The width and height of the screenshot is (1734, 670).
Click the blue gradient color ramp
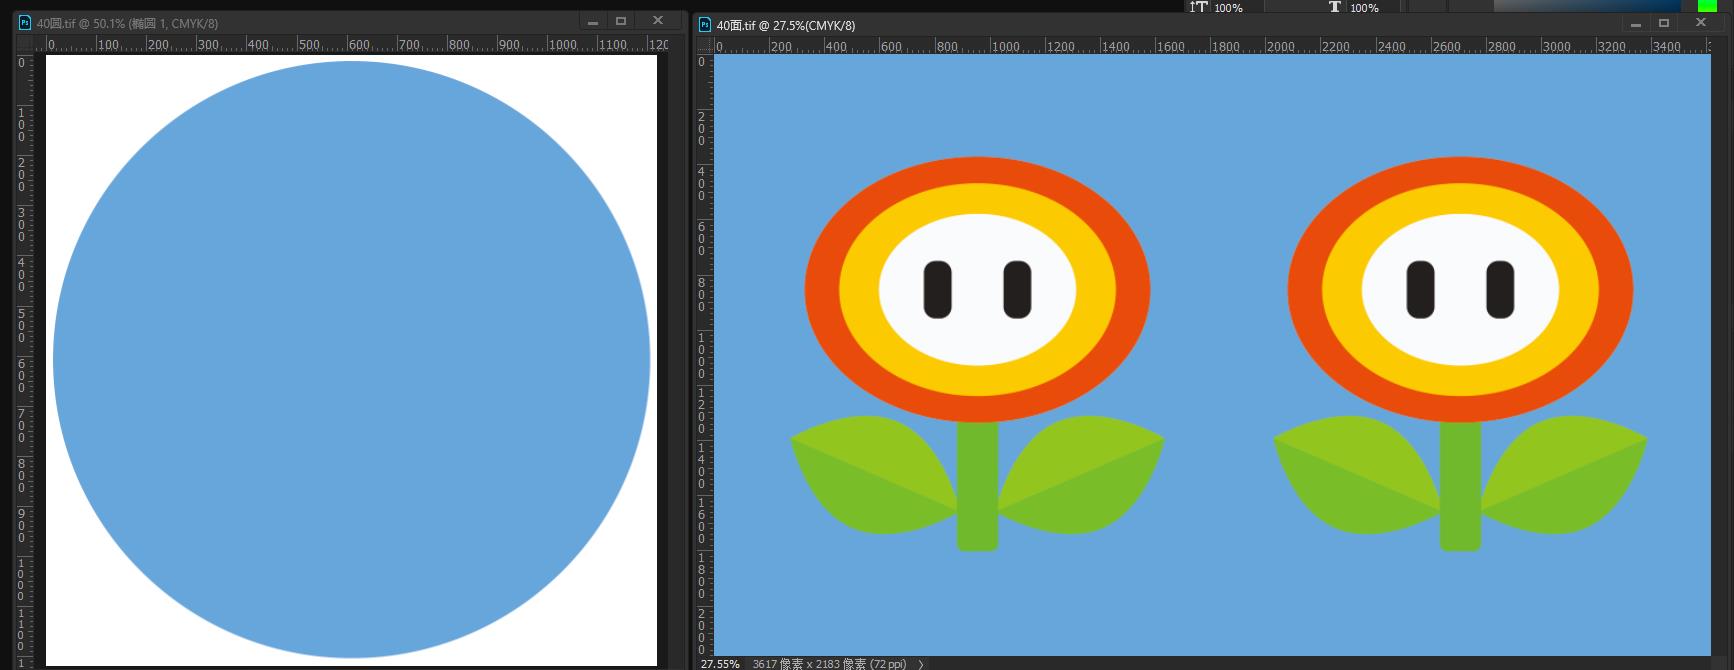point(1585,6)
